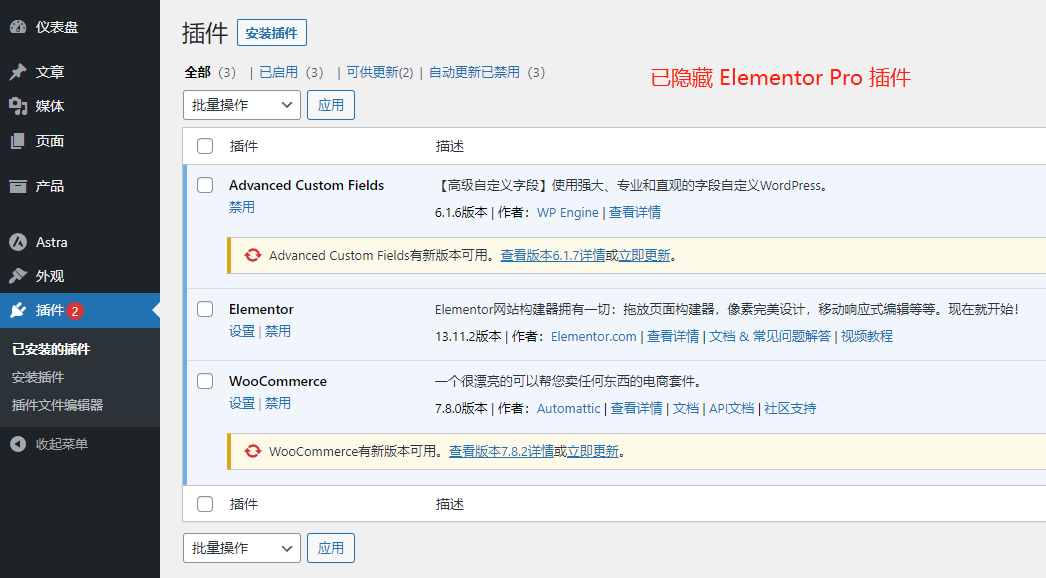Show the 全部 plugins filter
The height and width of the screenshot is (578, 1046).
197,72
